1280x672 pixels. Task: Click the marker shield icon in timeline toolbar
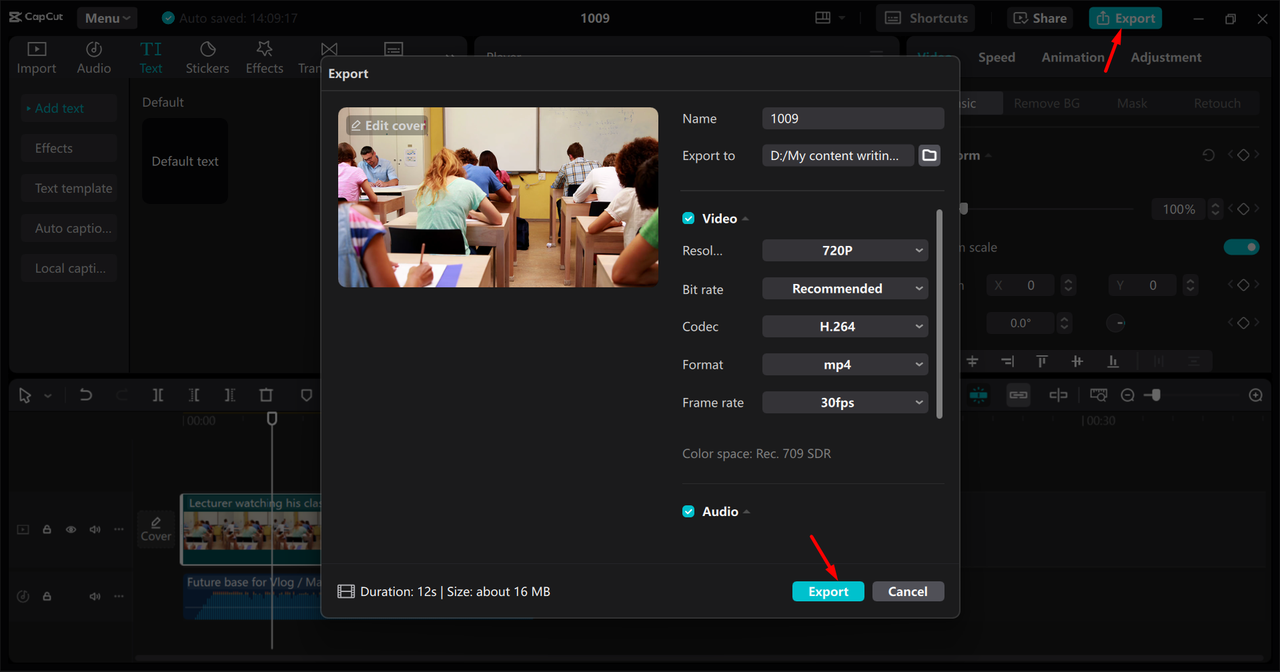pos(307,395)
